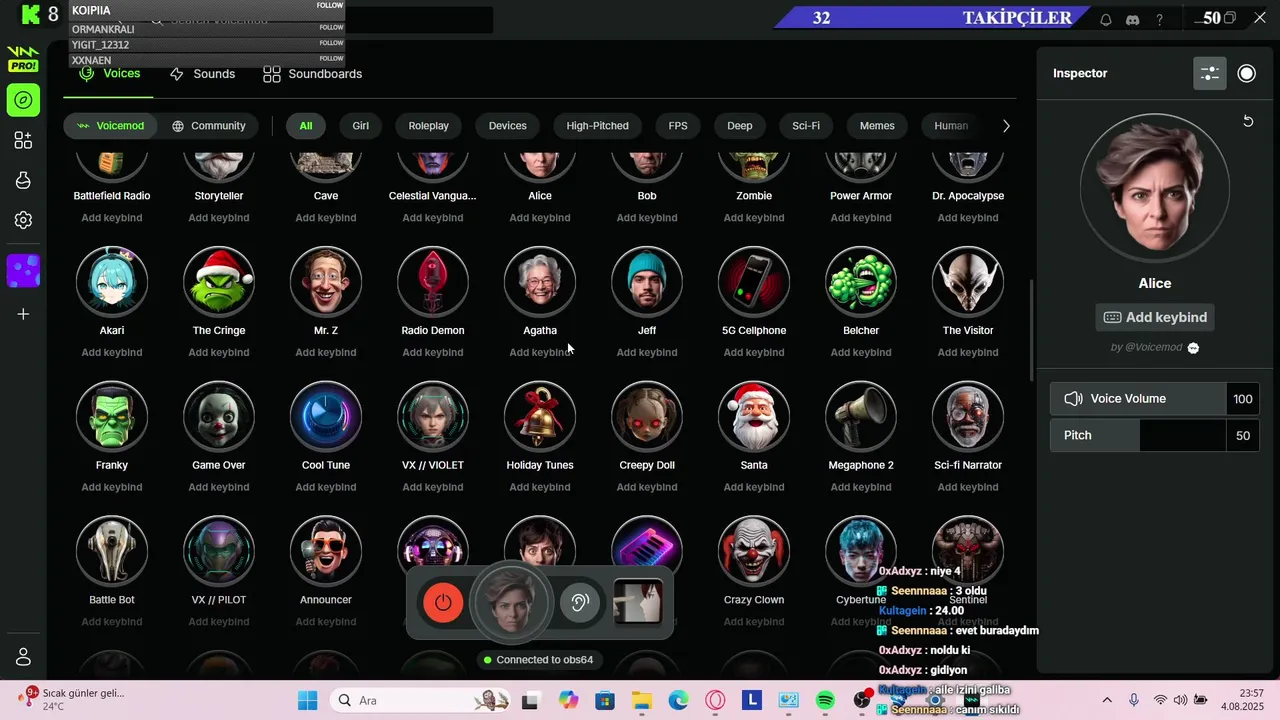The height and width of the screenshot is (720, 1280).
Task: Click the background image thumbnail in control bar
Action: pyautogui.click(x=637, y=602)
